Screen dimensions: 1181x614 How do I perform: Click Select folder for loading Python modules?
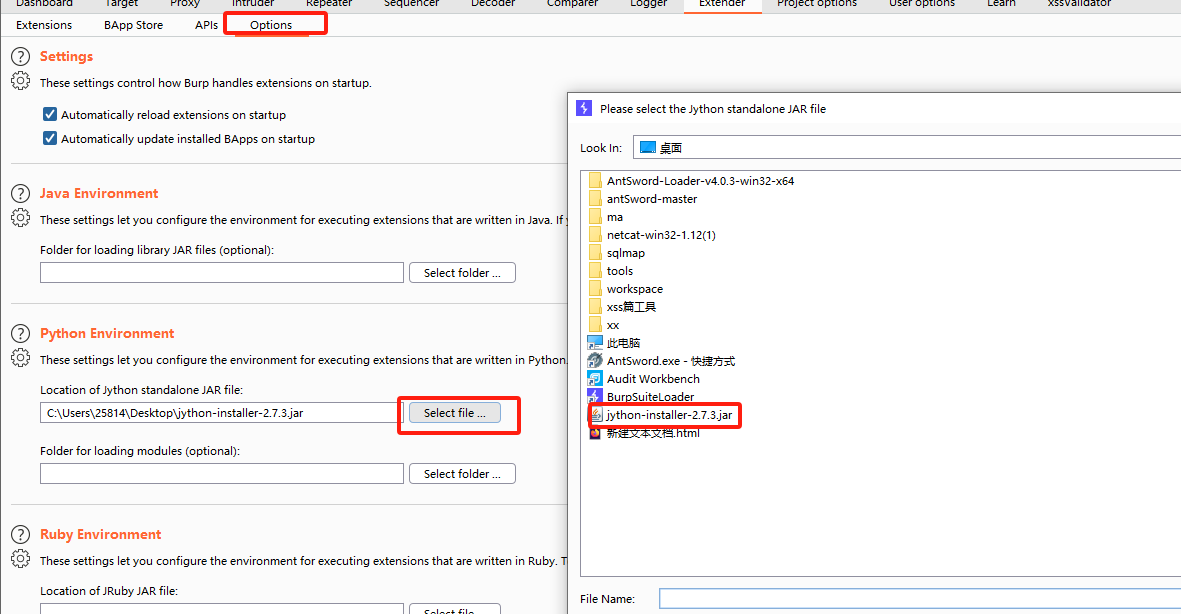point(462,474)
